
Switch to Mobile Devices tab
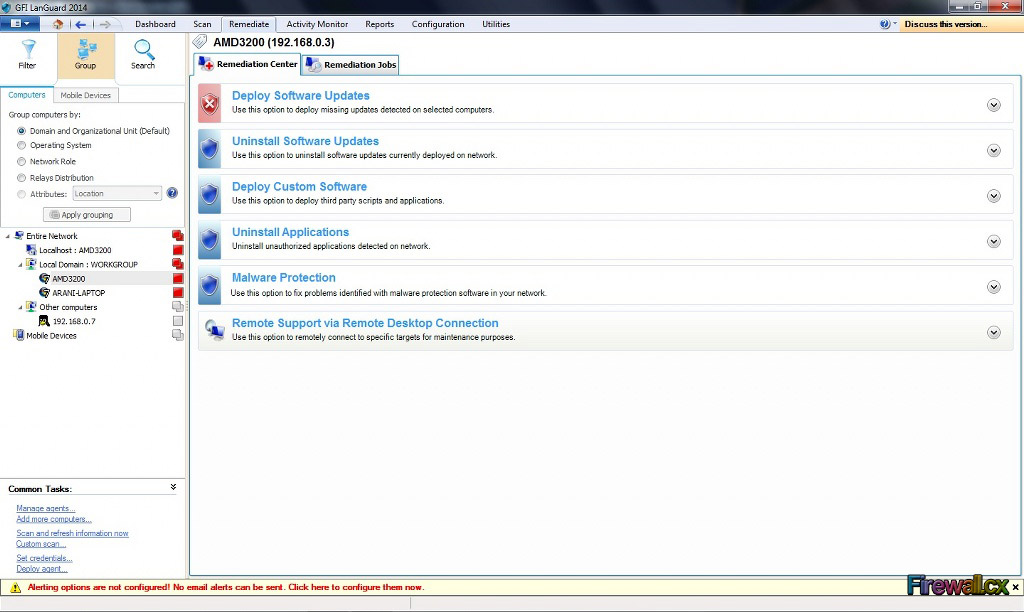tap(86, 95)
